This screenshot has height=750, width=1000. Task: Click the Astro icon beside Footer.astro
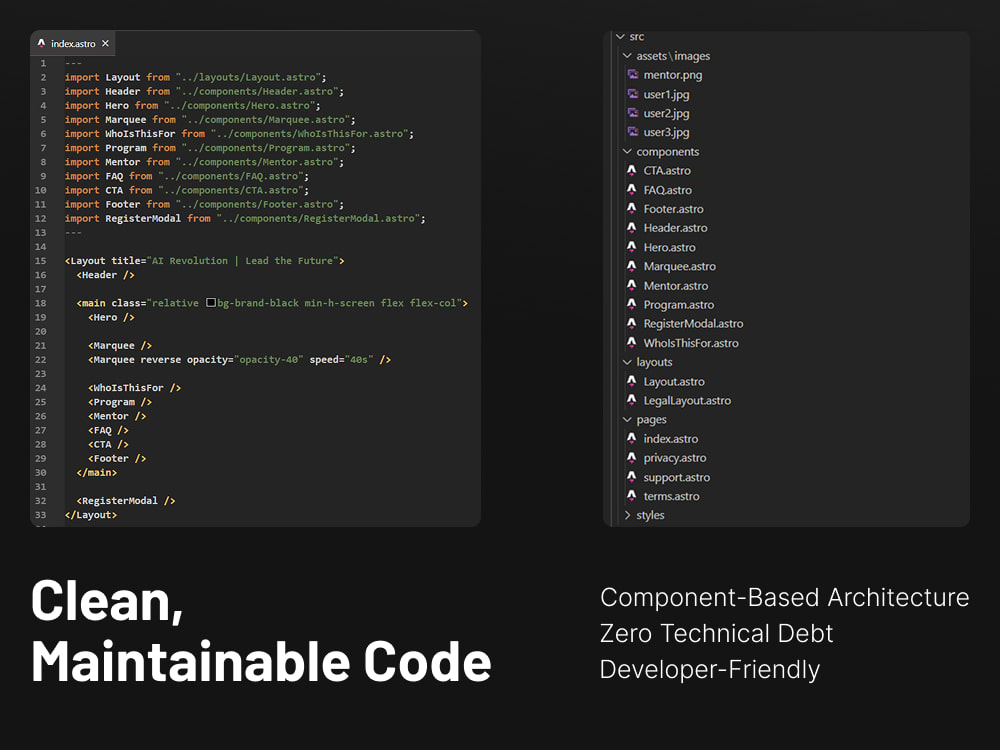point(631,209)
